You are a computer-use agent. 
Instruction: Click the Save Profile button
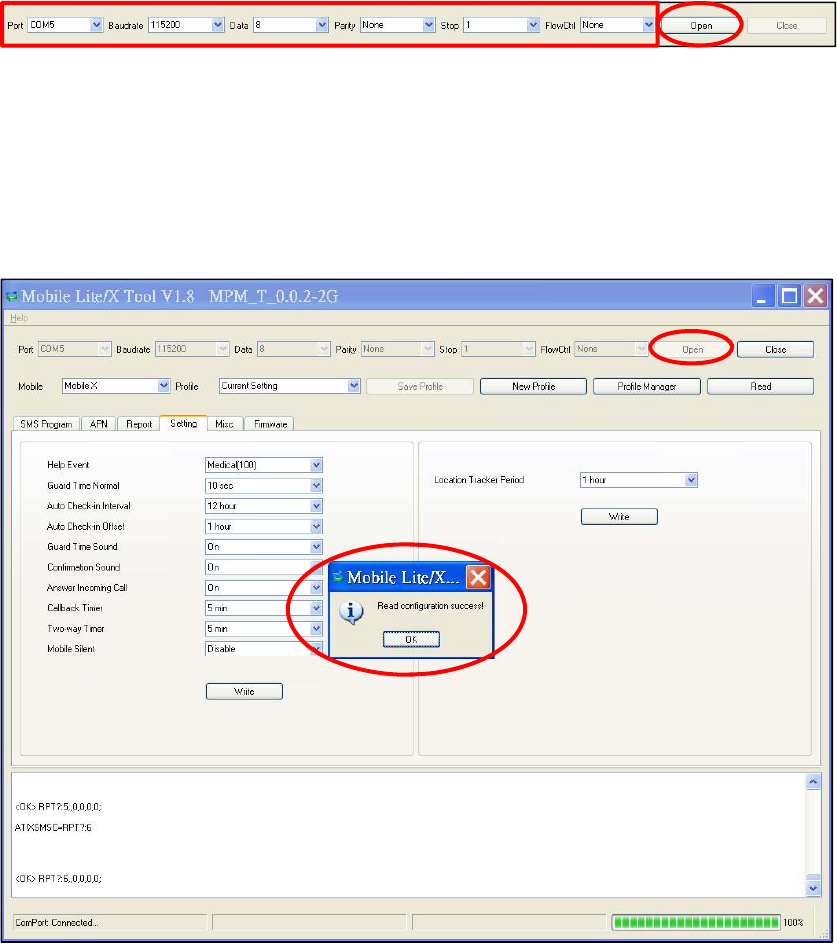pyautogui.click(x=420, y=387)
